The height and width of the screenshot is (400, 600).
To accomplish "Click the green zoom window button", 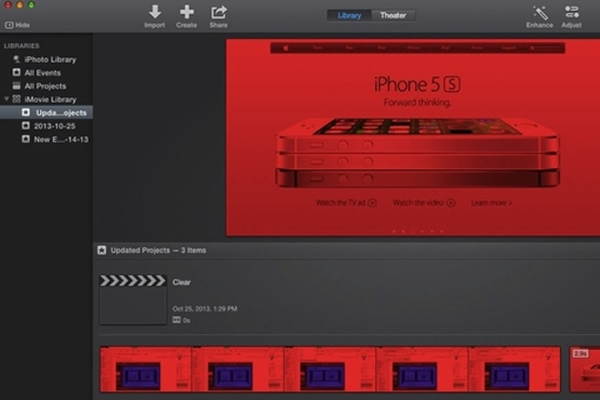I will tap(32, 5).
